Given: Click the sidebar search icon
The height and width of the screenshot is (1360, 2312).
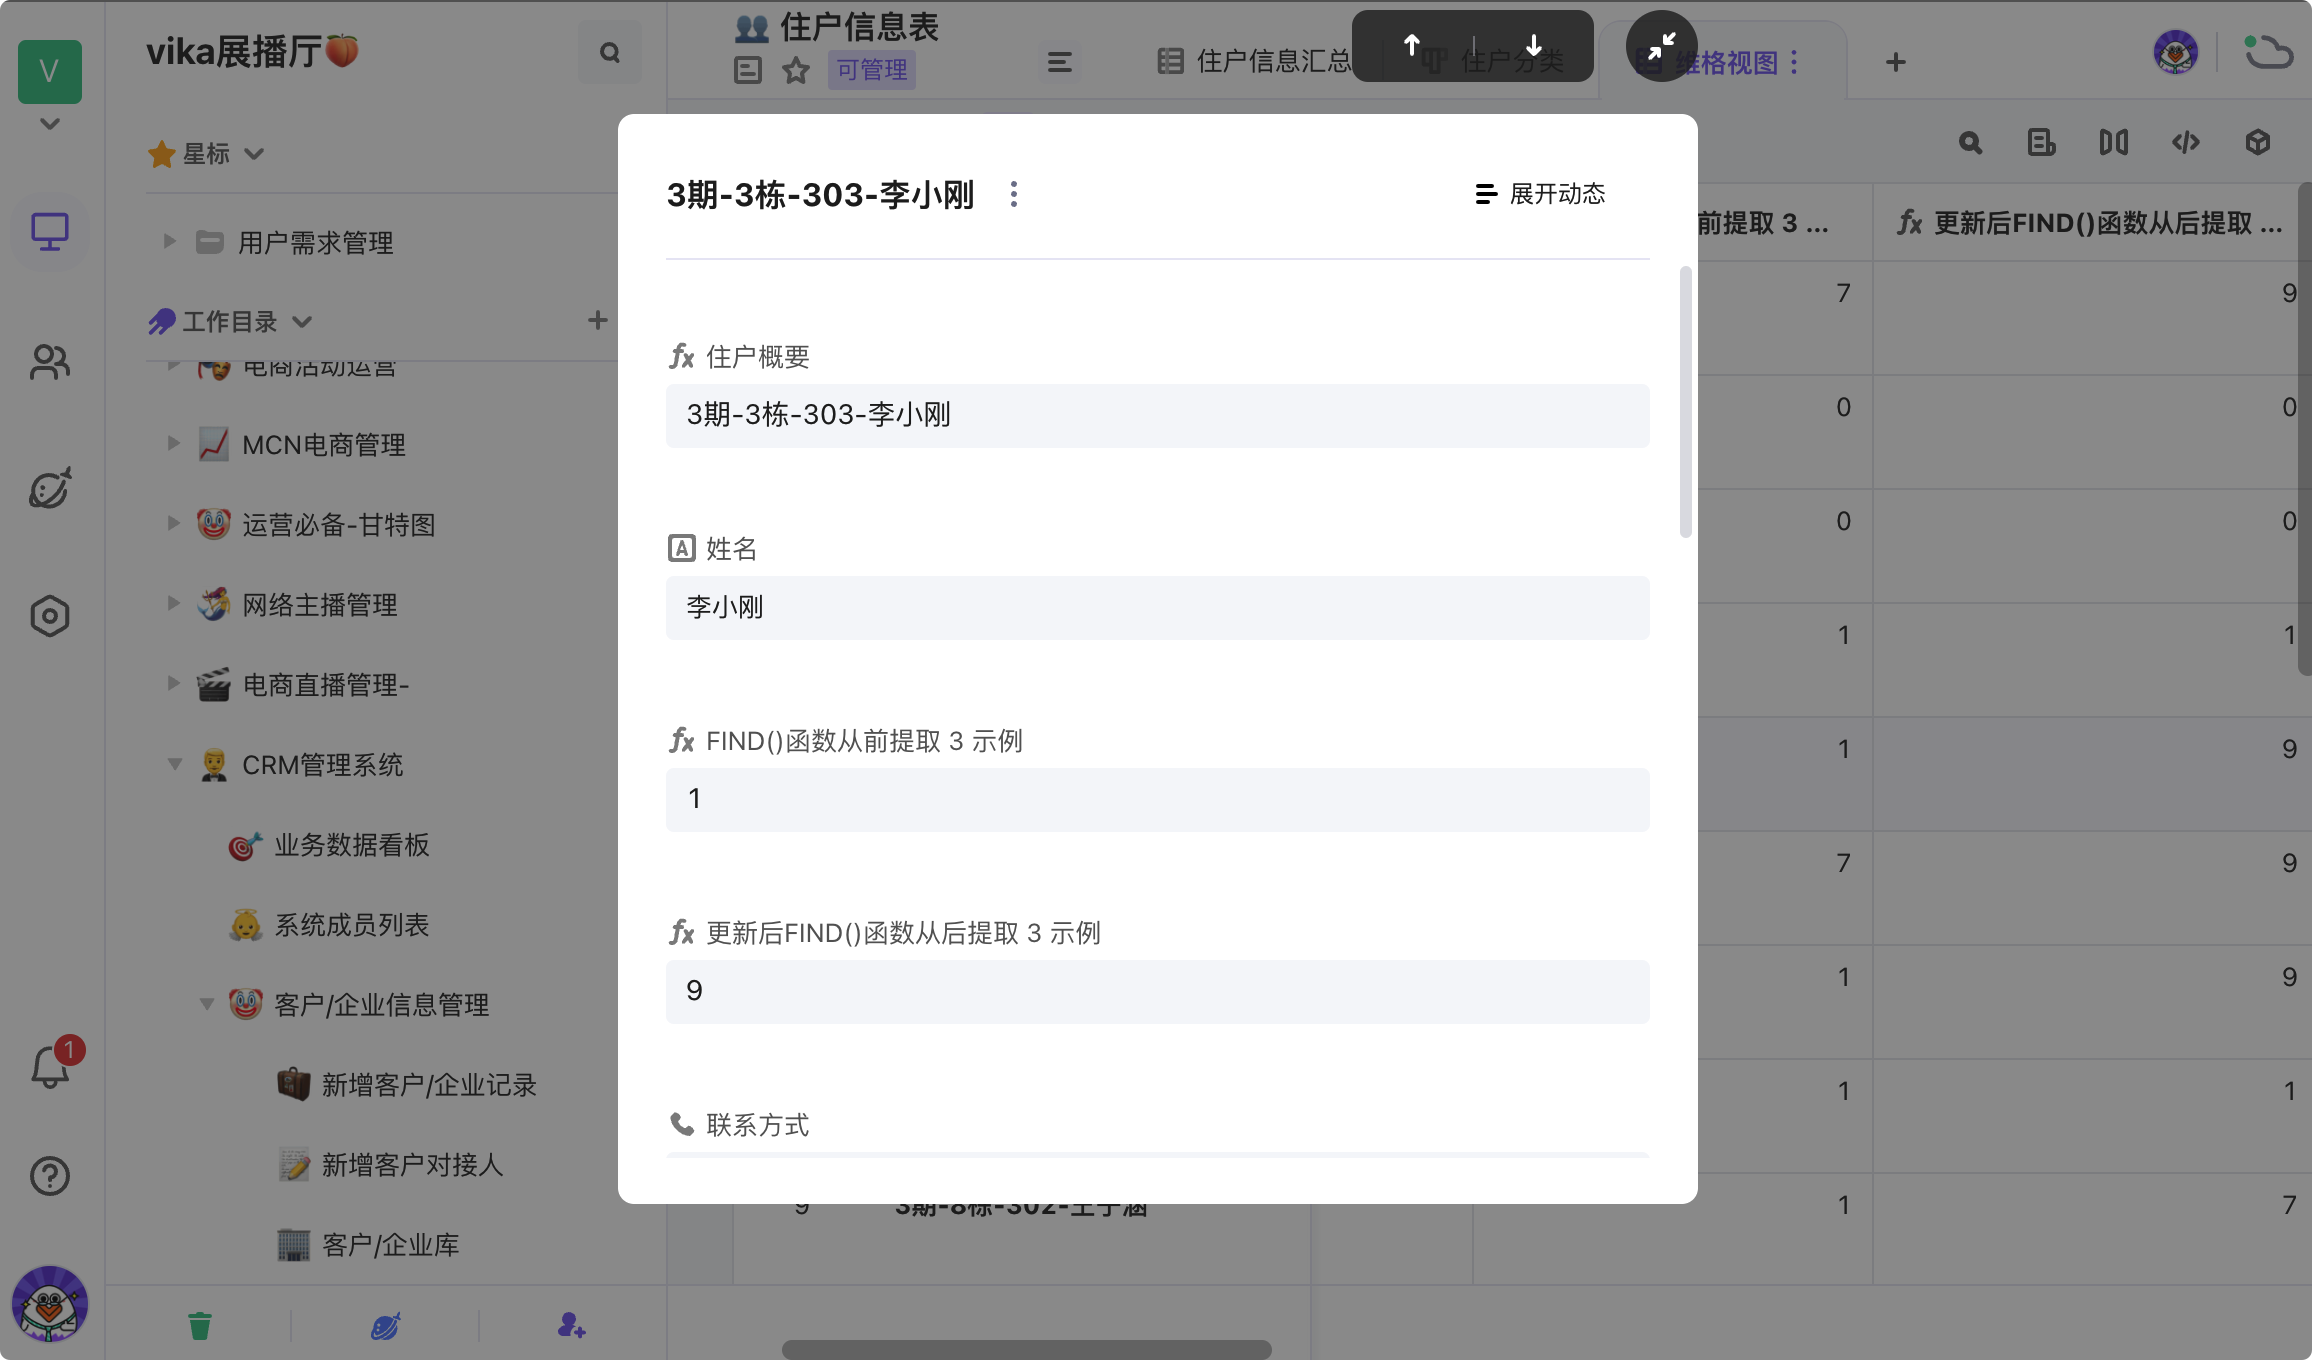Looking at the screenshot, I should click(x=609, y=53).
